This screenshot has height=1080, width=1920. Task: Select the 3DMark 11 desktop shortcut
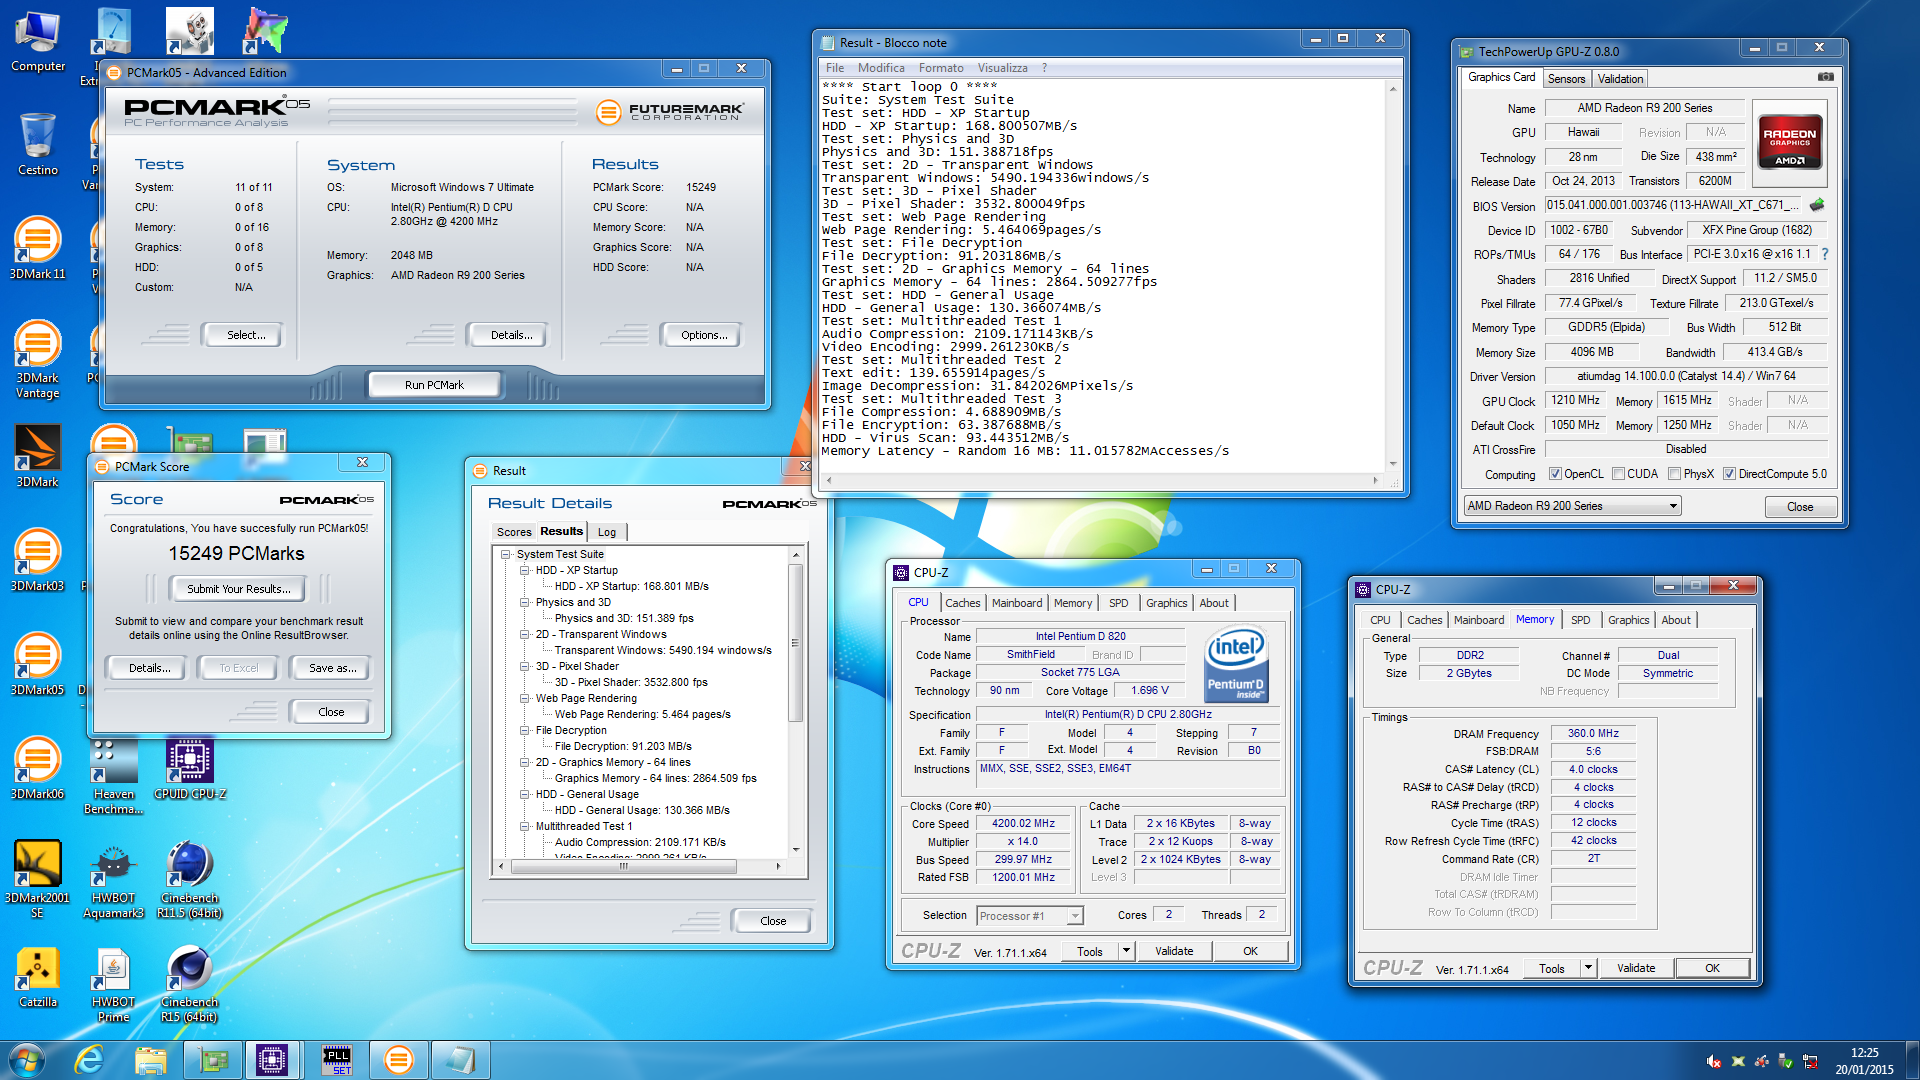coord(38,248)
